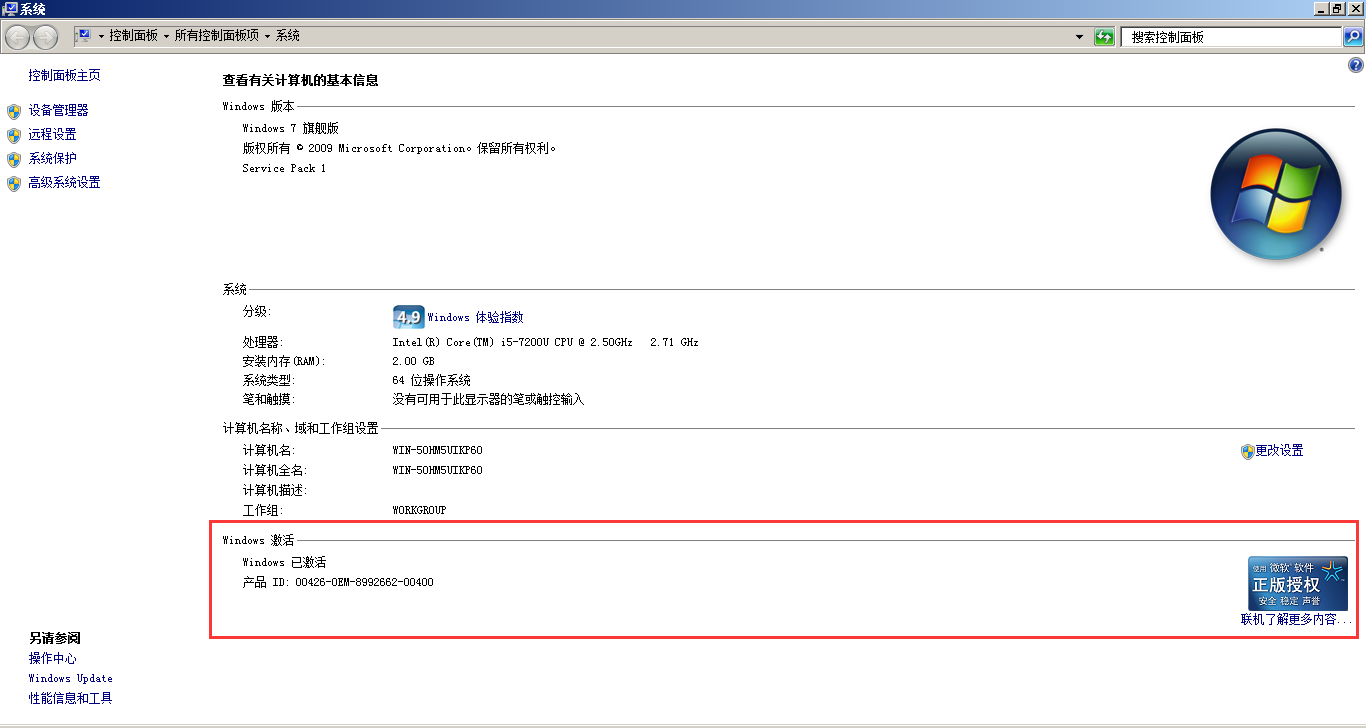Click the text Windows 7 旗舰版
The image size is (1366, 728).
[x=291, y=128]
